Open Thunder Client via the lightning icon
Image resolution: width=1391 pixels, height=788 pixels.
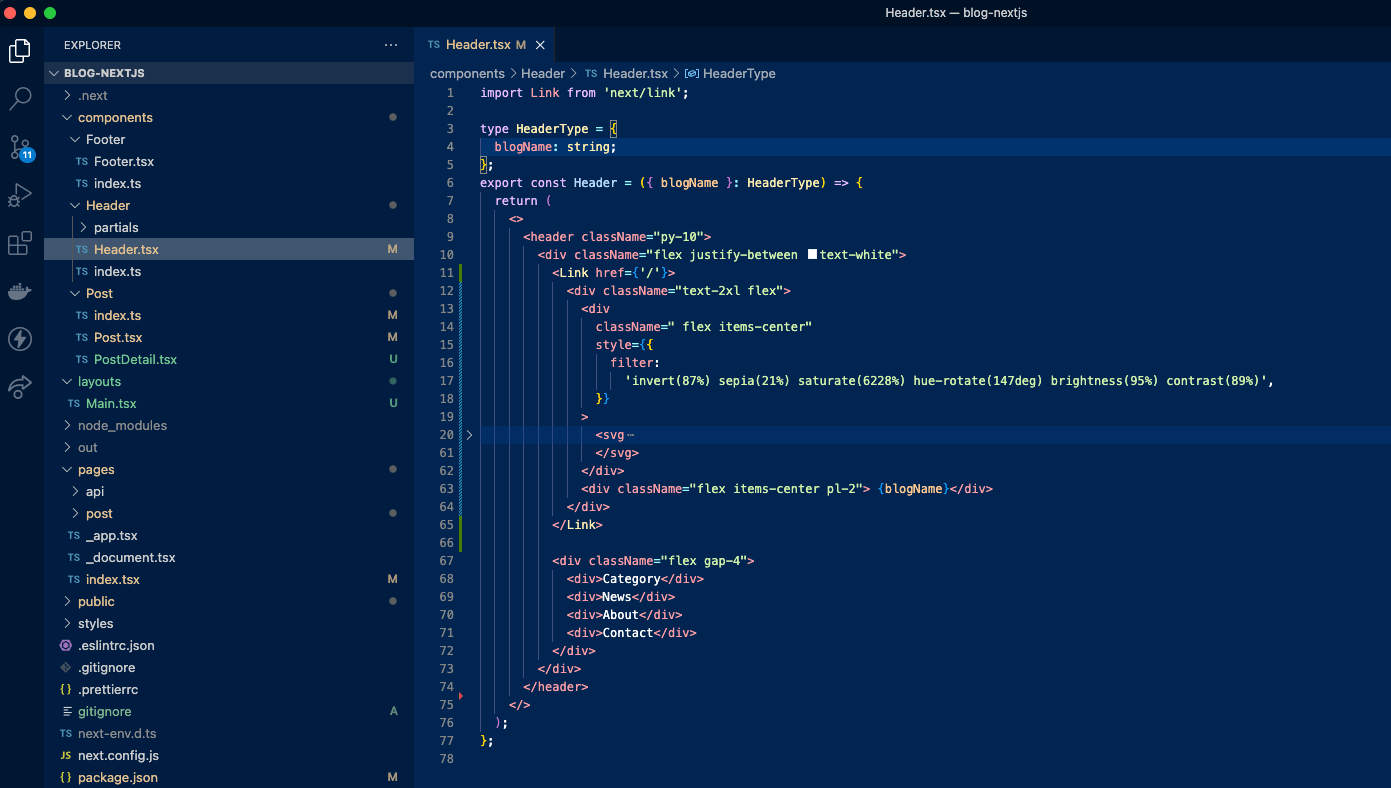(x=20, y=339)
